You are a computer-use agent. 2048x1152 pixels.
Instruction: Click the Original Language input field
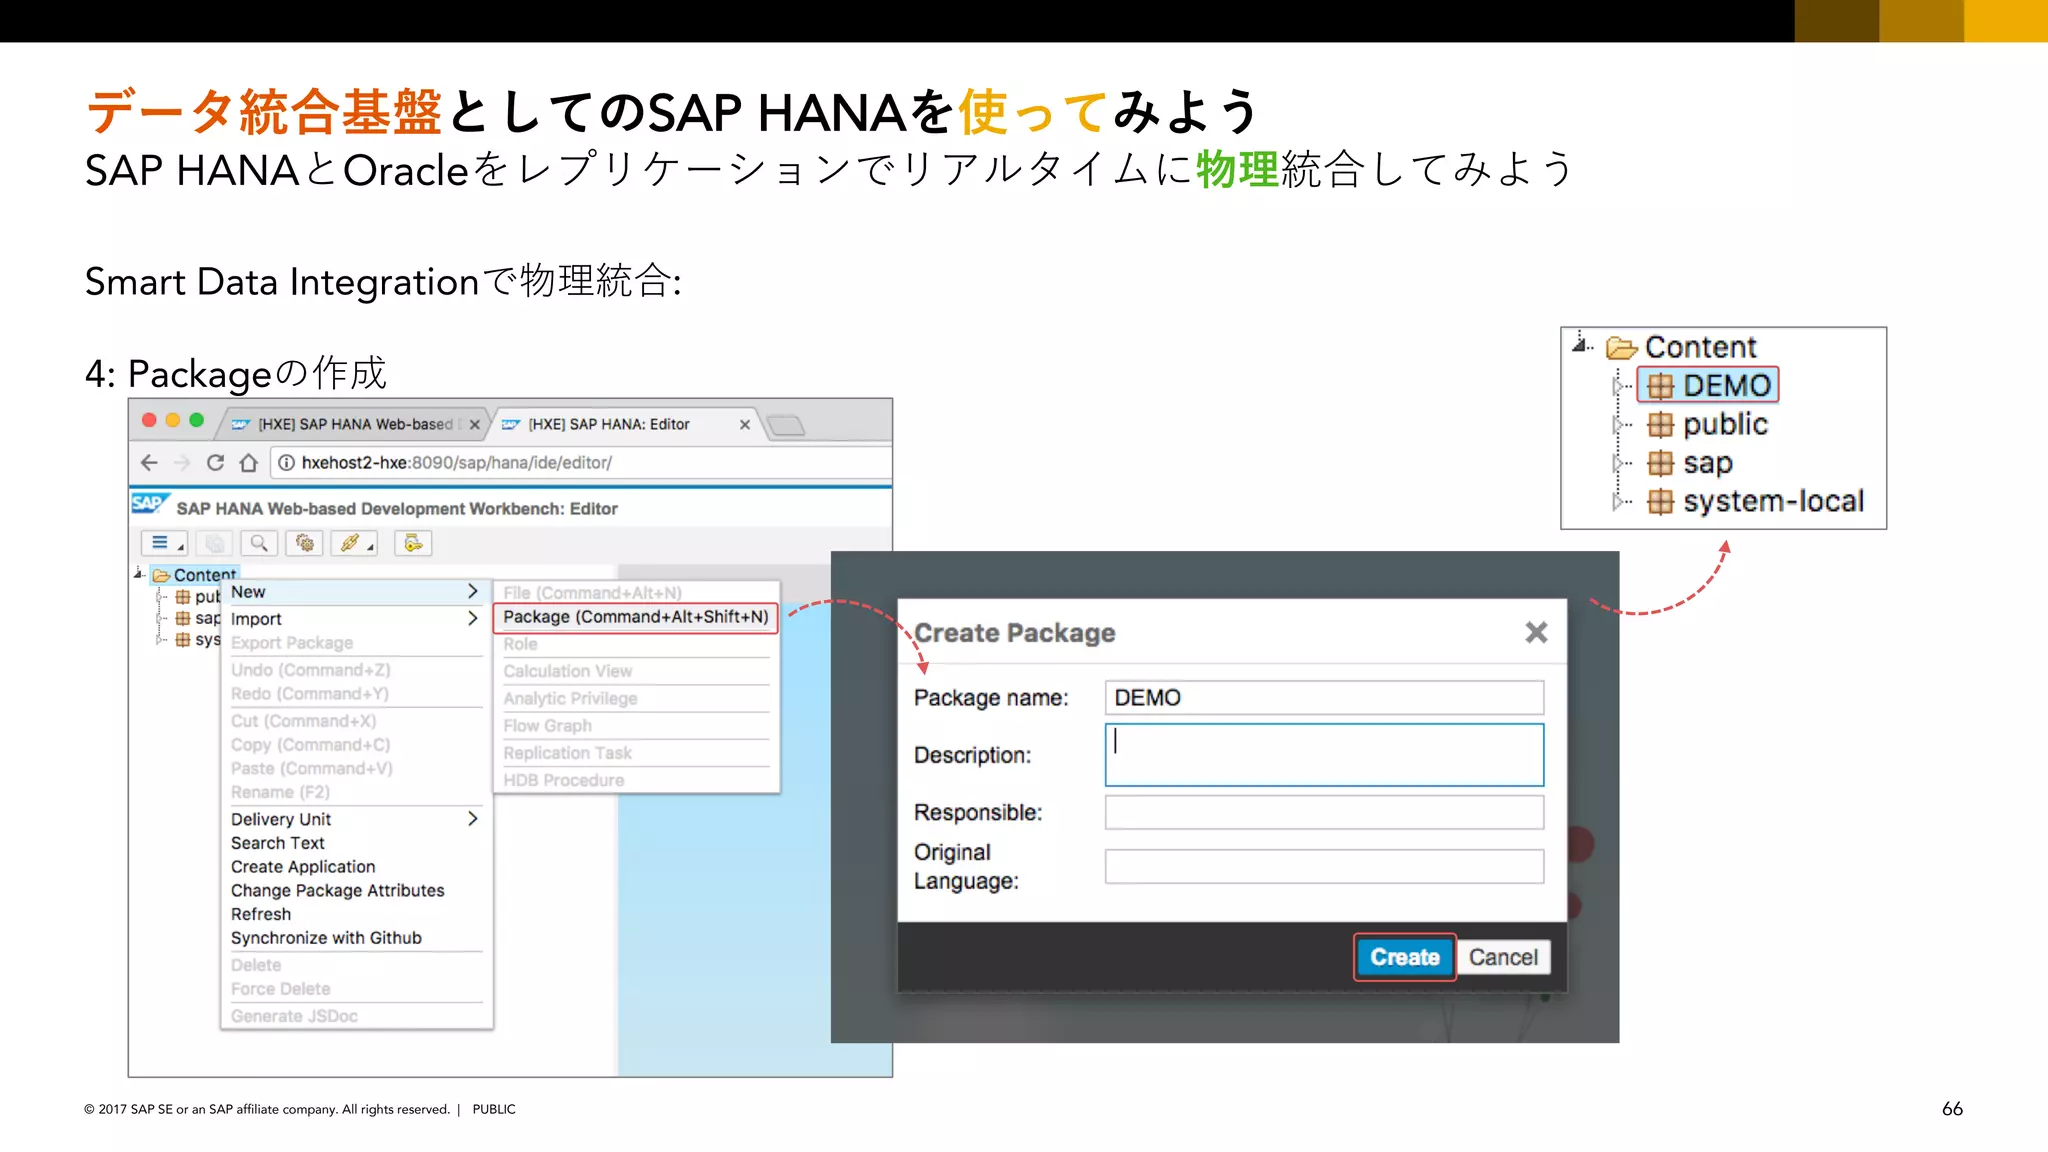1324,866
